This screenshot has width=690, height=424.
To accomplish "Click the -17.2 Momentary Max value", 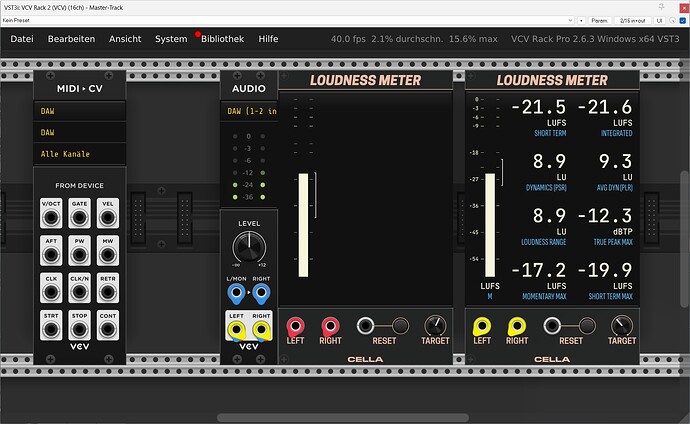I will 539,270.
